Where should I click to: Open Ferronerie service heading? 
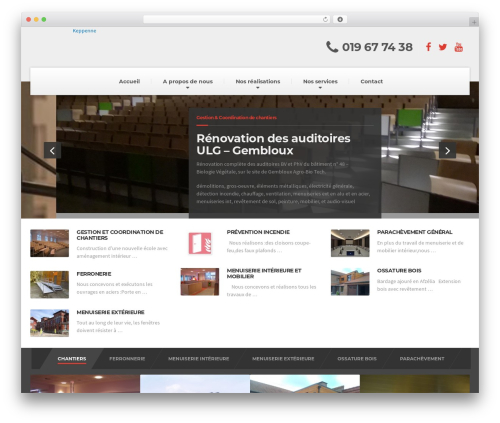[x=94, y=274]
